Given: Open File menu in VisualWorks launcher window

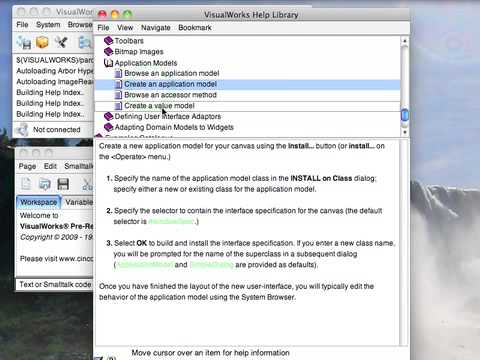Looking at the screenshot, I should tap(22, 25).
